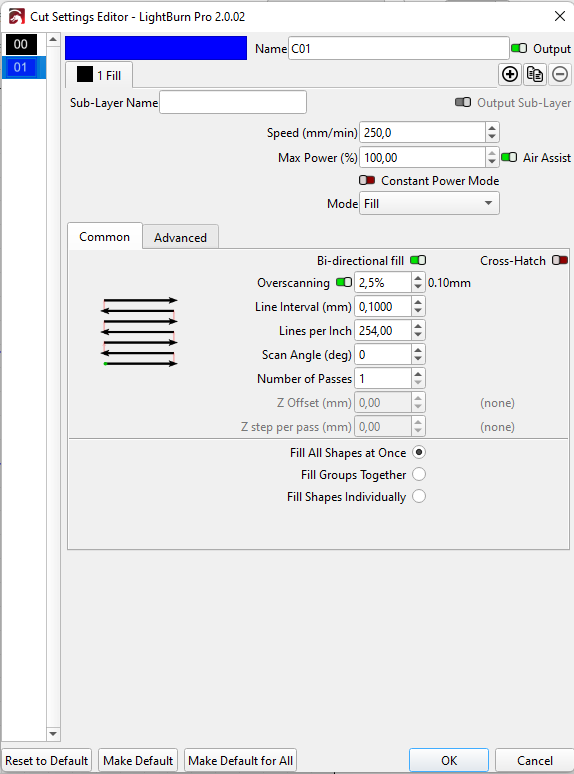Decrease Number of Passes with down arrow
This screenshot has width=574, height=774.
[418, 384]
